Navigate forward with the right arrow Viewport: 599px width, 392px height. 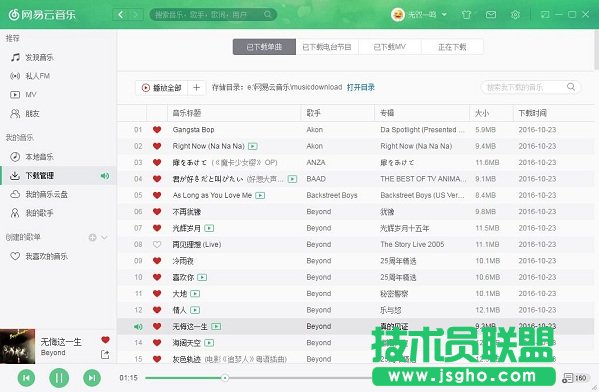(135, 15)
